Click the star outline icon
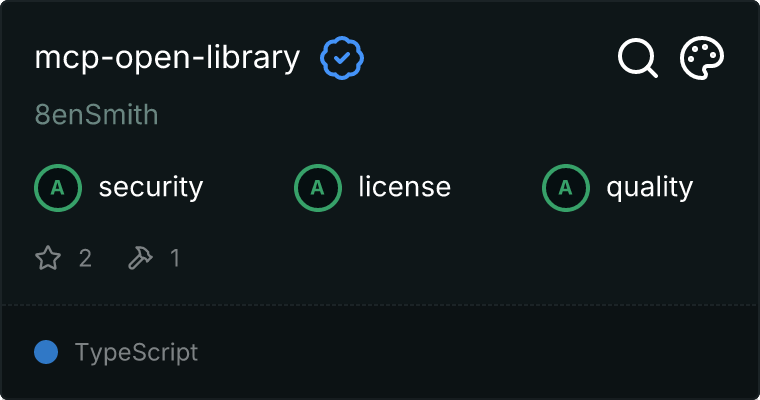 point(48,257)
